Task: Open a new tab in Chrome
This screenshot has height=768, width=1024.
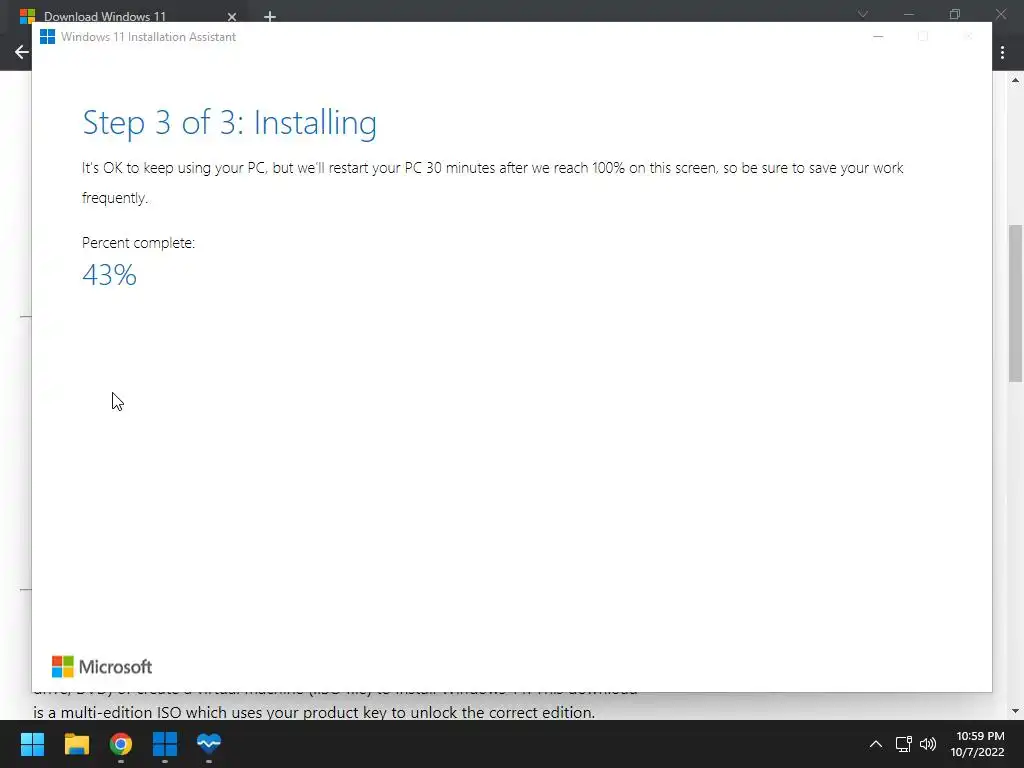Action: (270, 16)
